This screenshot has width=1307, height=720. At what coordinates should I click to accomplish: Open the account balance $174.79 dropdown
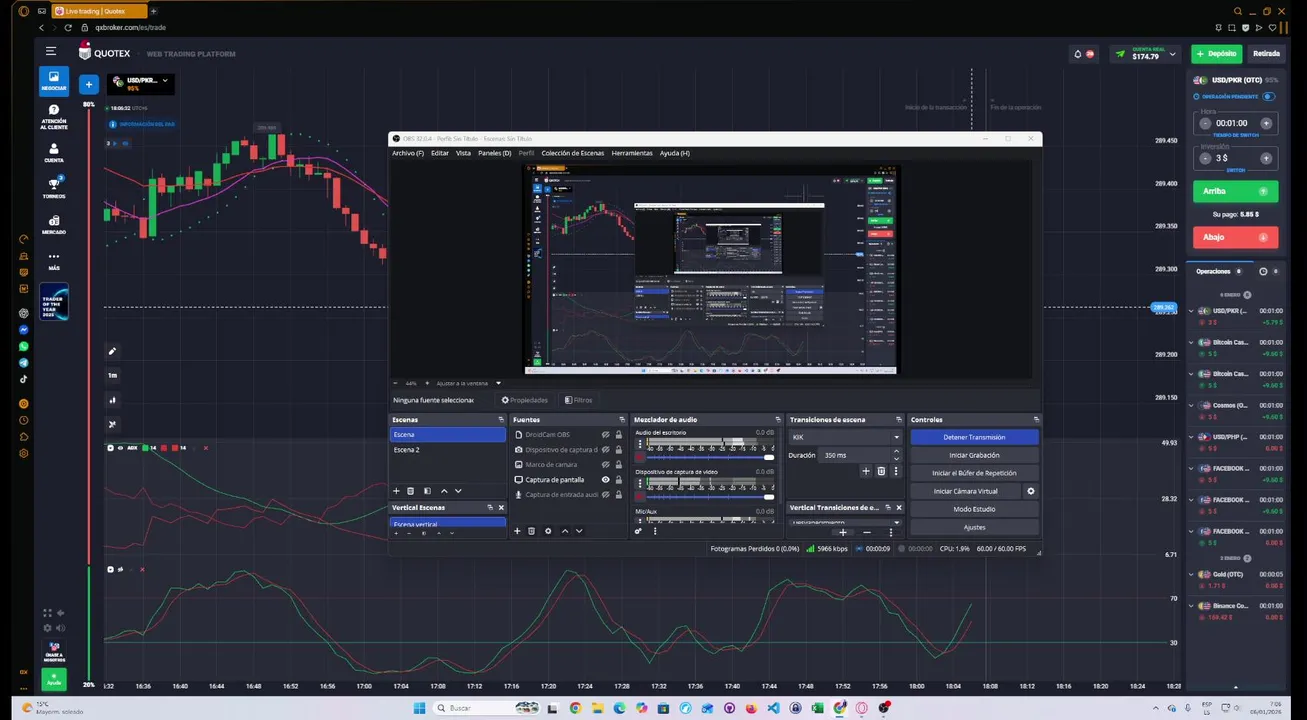(x=1147, y=54)
